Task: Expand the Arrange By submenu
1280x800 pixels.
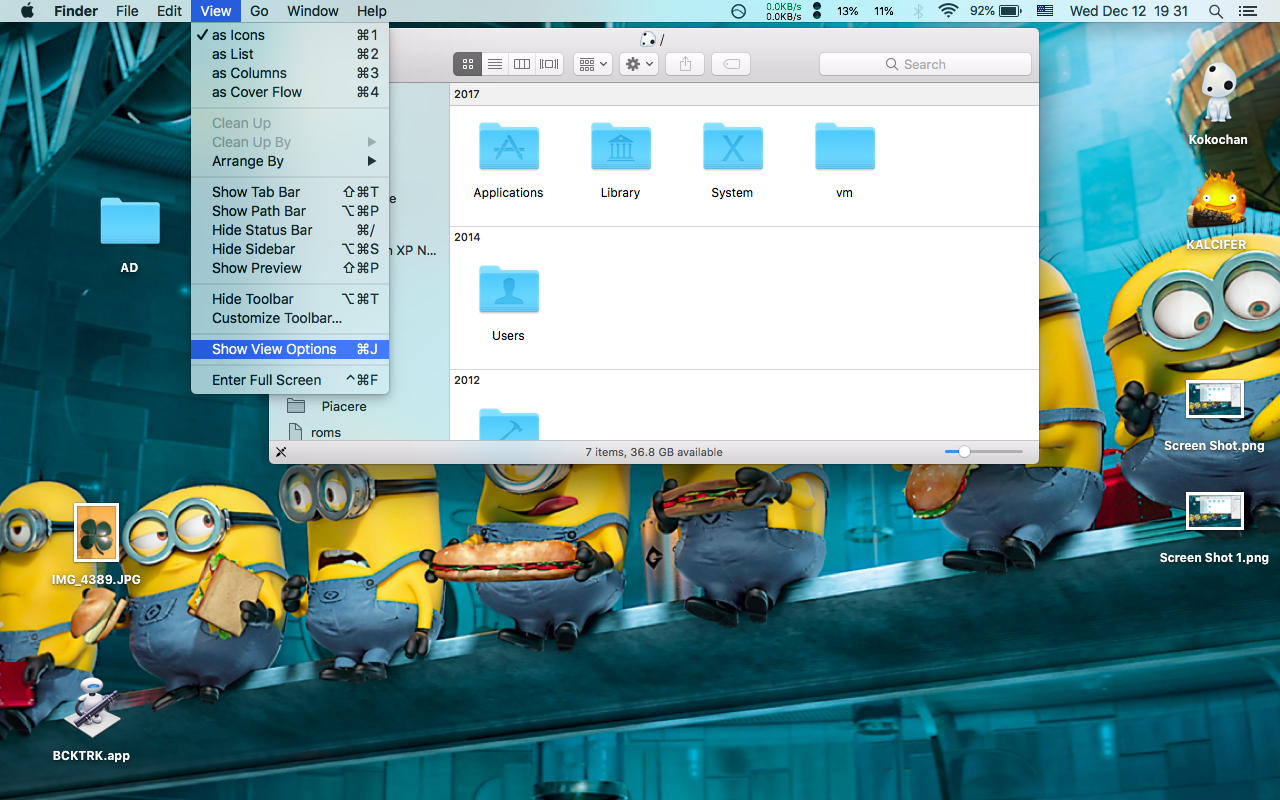Action: click(x=290, y=161)
